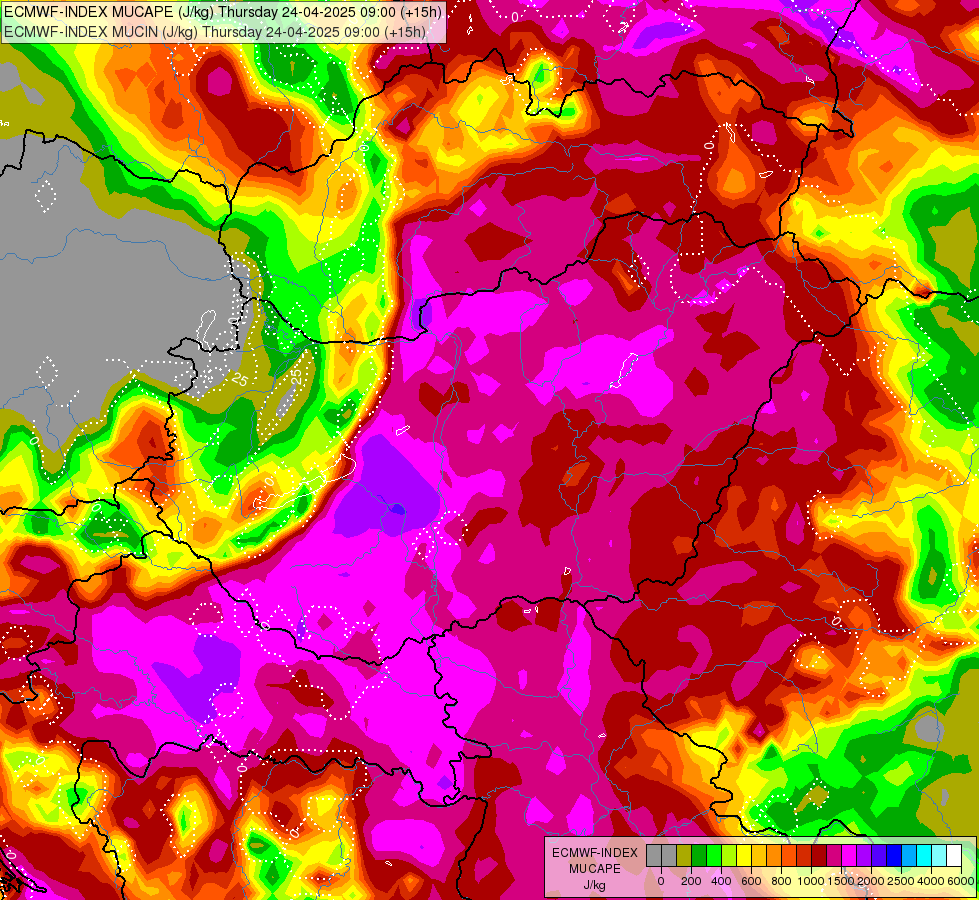Click the pure yellow legend swatch
This screenshot has width=979, height=900.
tap(744, 855)
